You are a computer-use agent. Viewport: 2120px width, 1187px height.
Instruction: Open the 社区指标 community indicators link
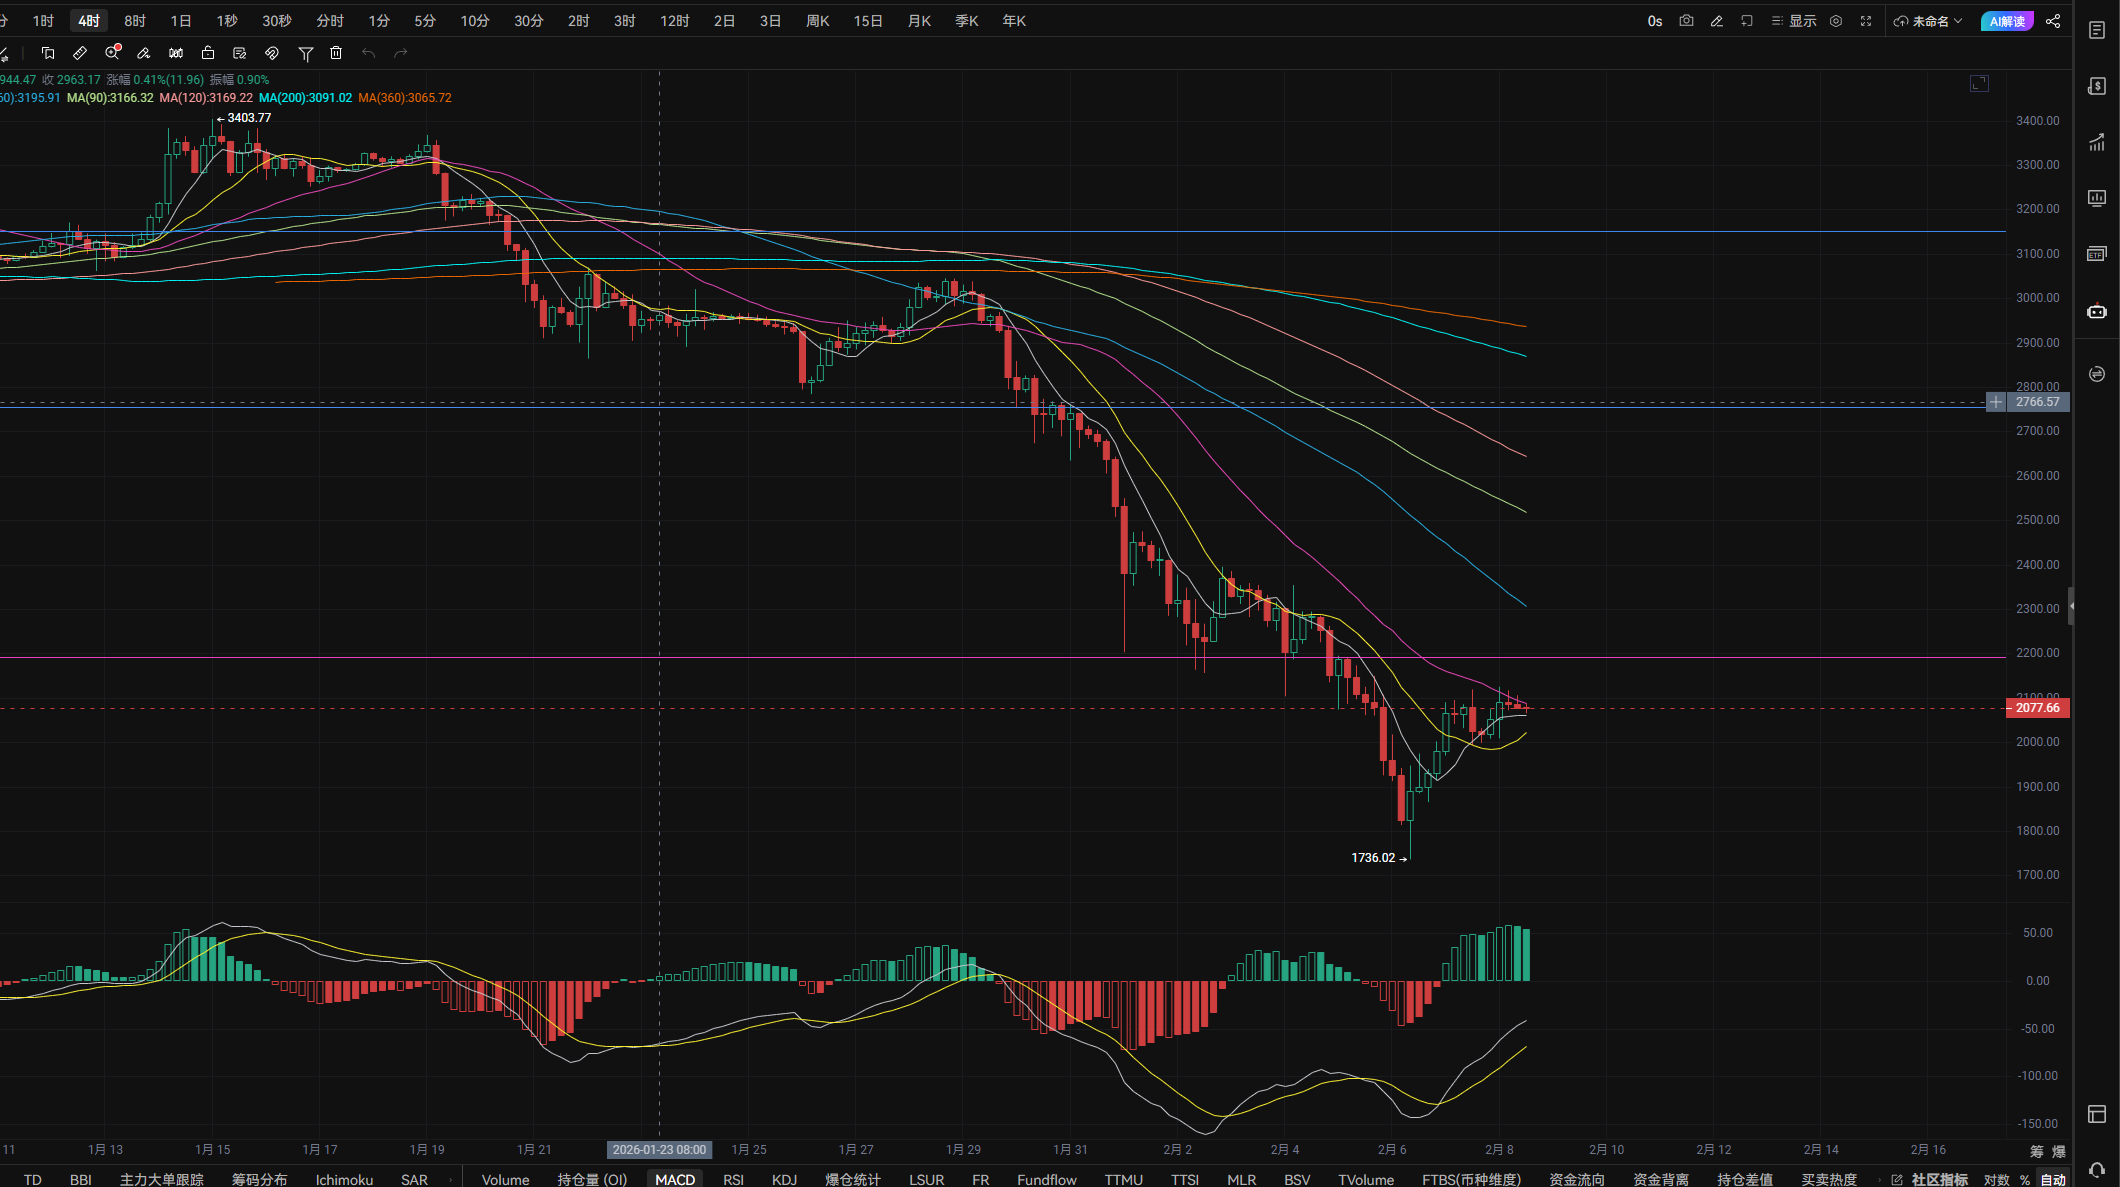(1938, 1179)
